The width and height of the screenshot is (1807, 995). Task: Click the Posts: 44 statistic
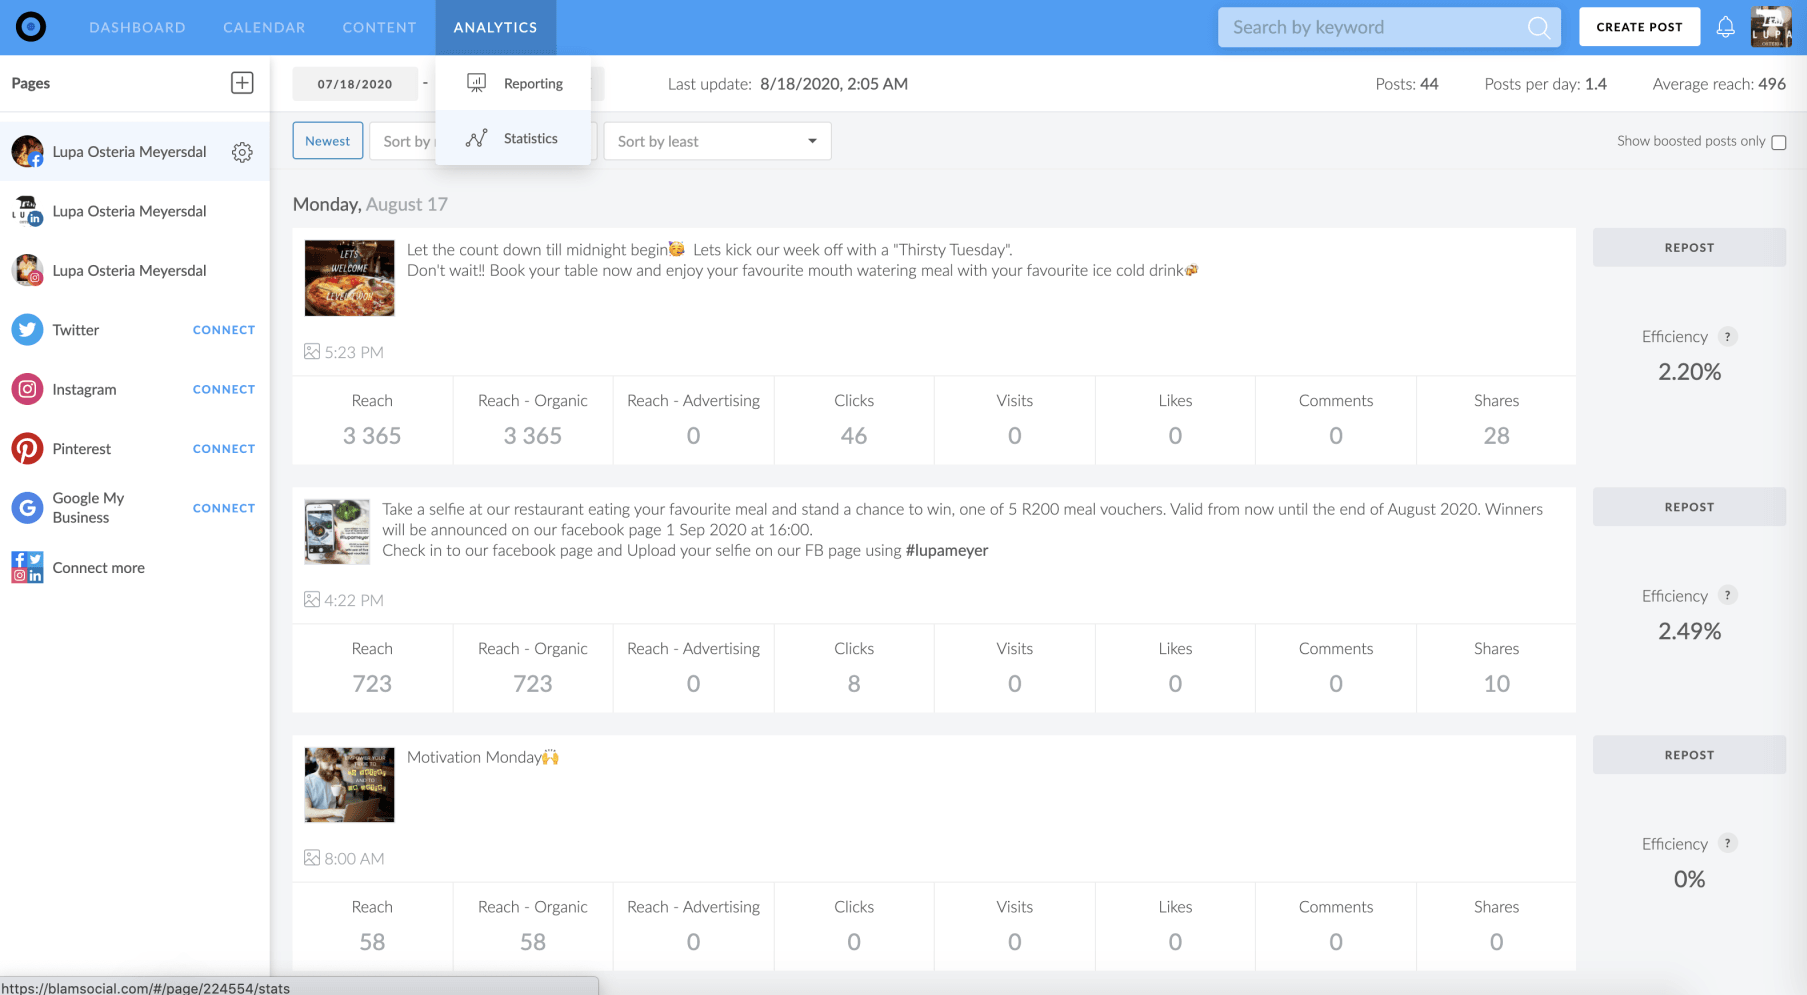(x=1407, y=84)
